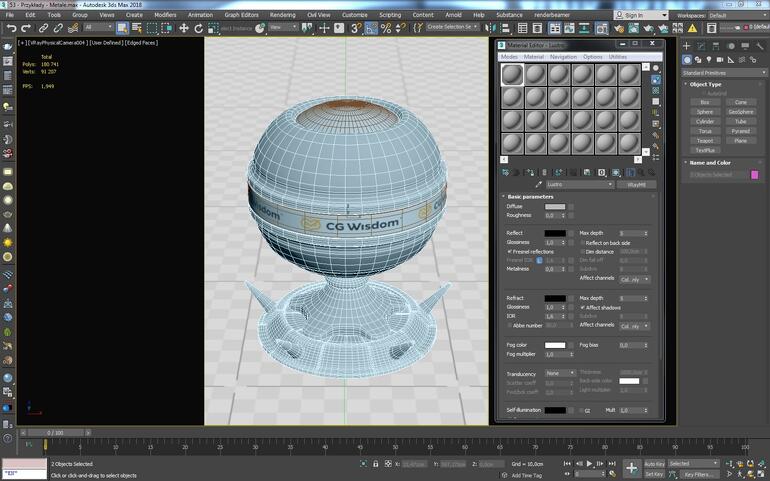Open the Hierarchy panel tab
This screenshot has width=770, height=481.
pyautogui.click(x=716, y=46)
